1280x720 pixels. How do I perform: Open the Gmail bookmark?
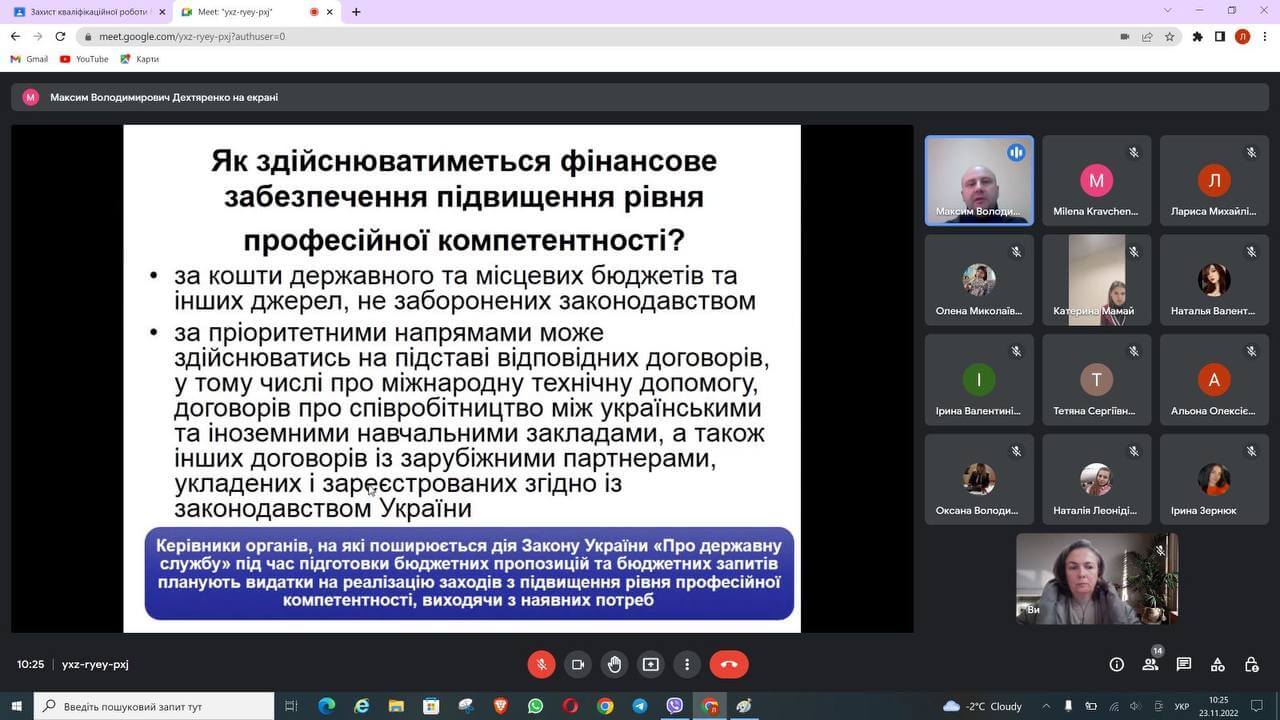[29, 59]
